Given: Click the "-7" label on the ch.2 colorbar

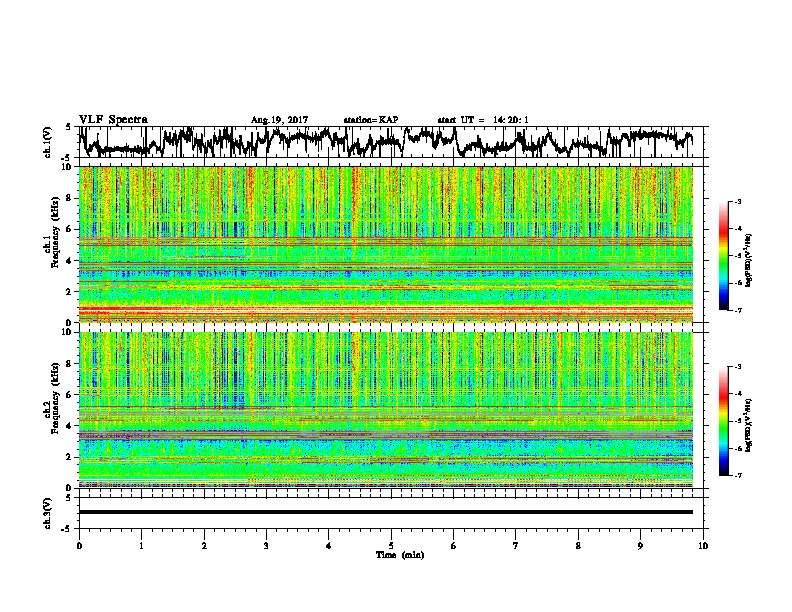Looking at the screenshot, I should click(737, 475).
